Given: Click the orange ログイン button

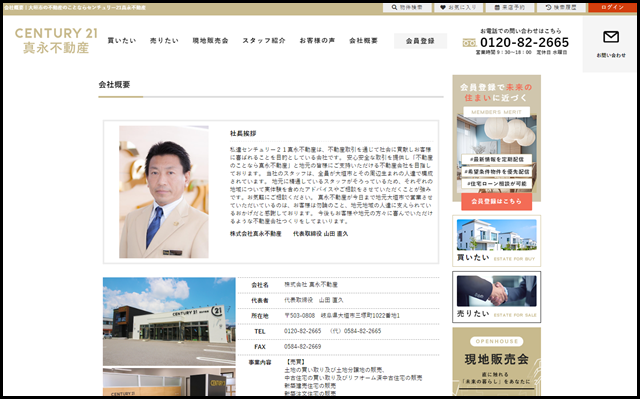Looking at the screenshot, I should [x=612, y=7].
